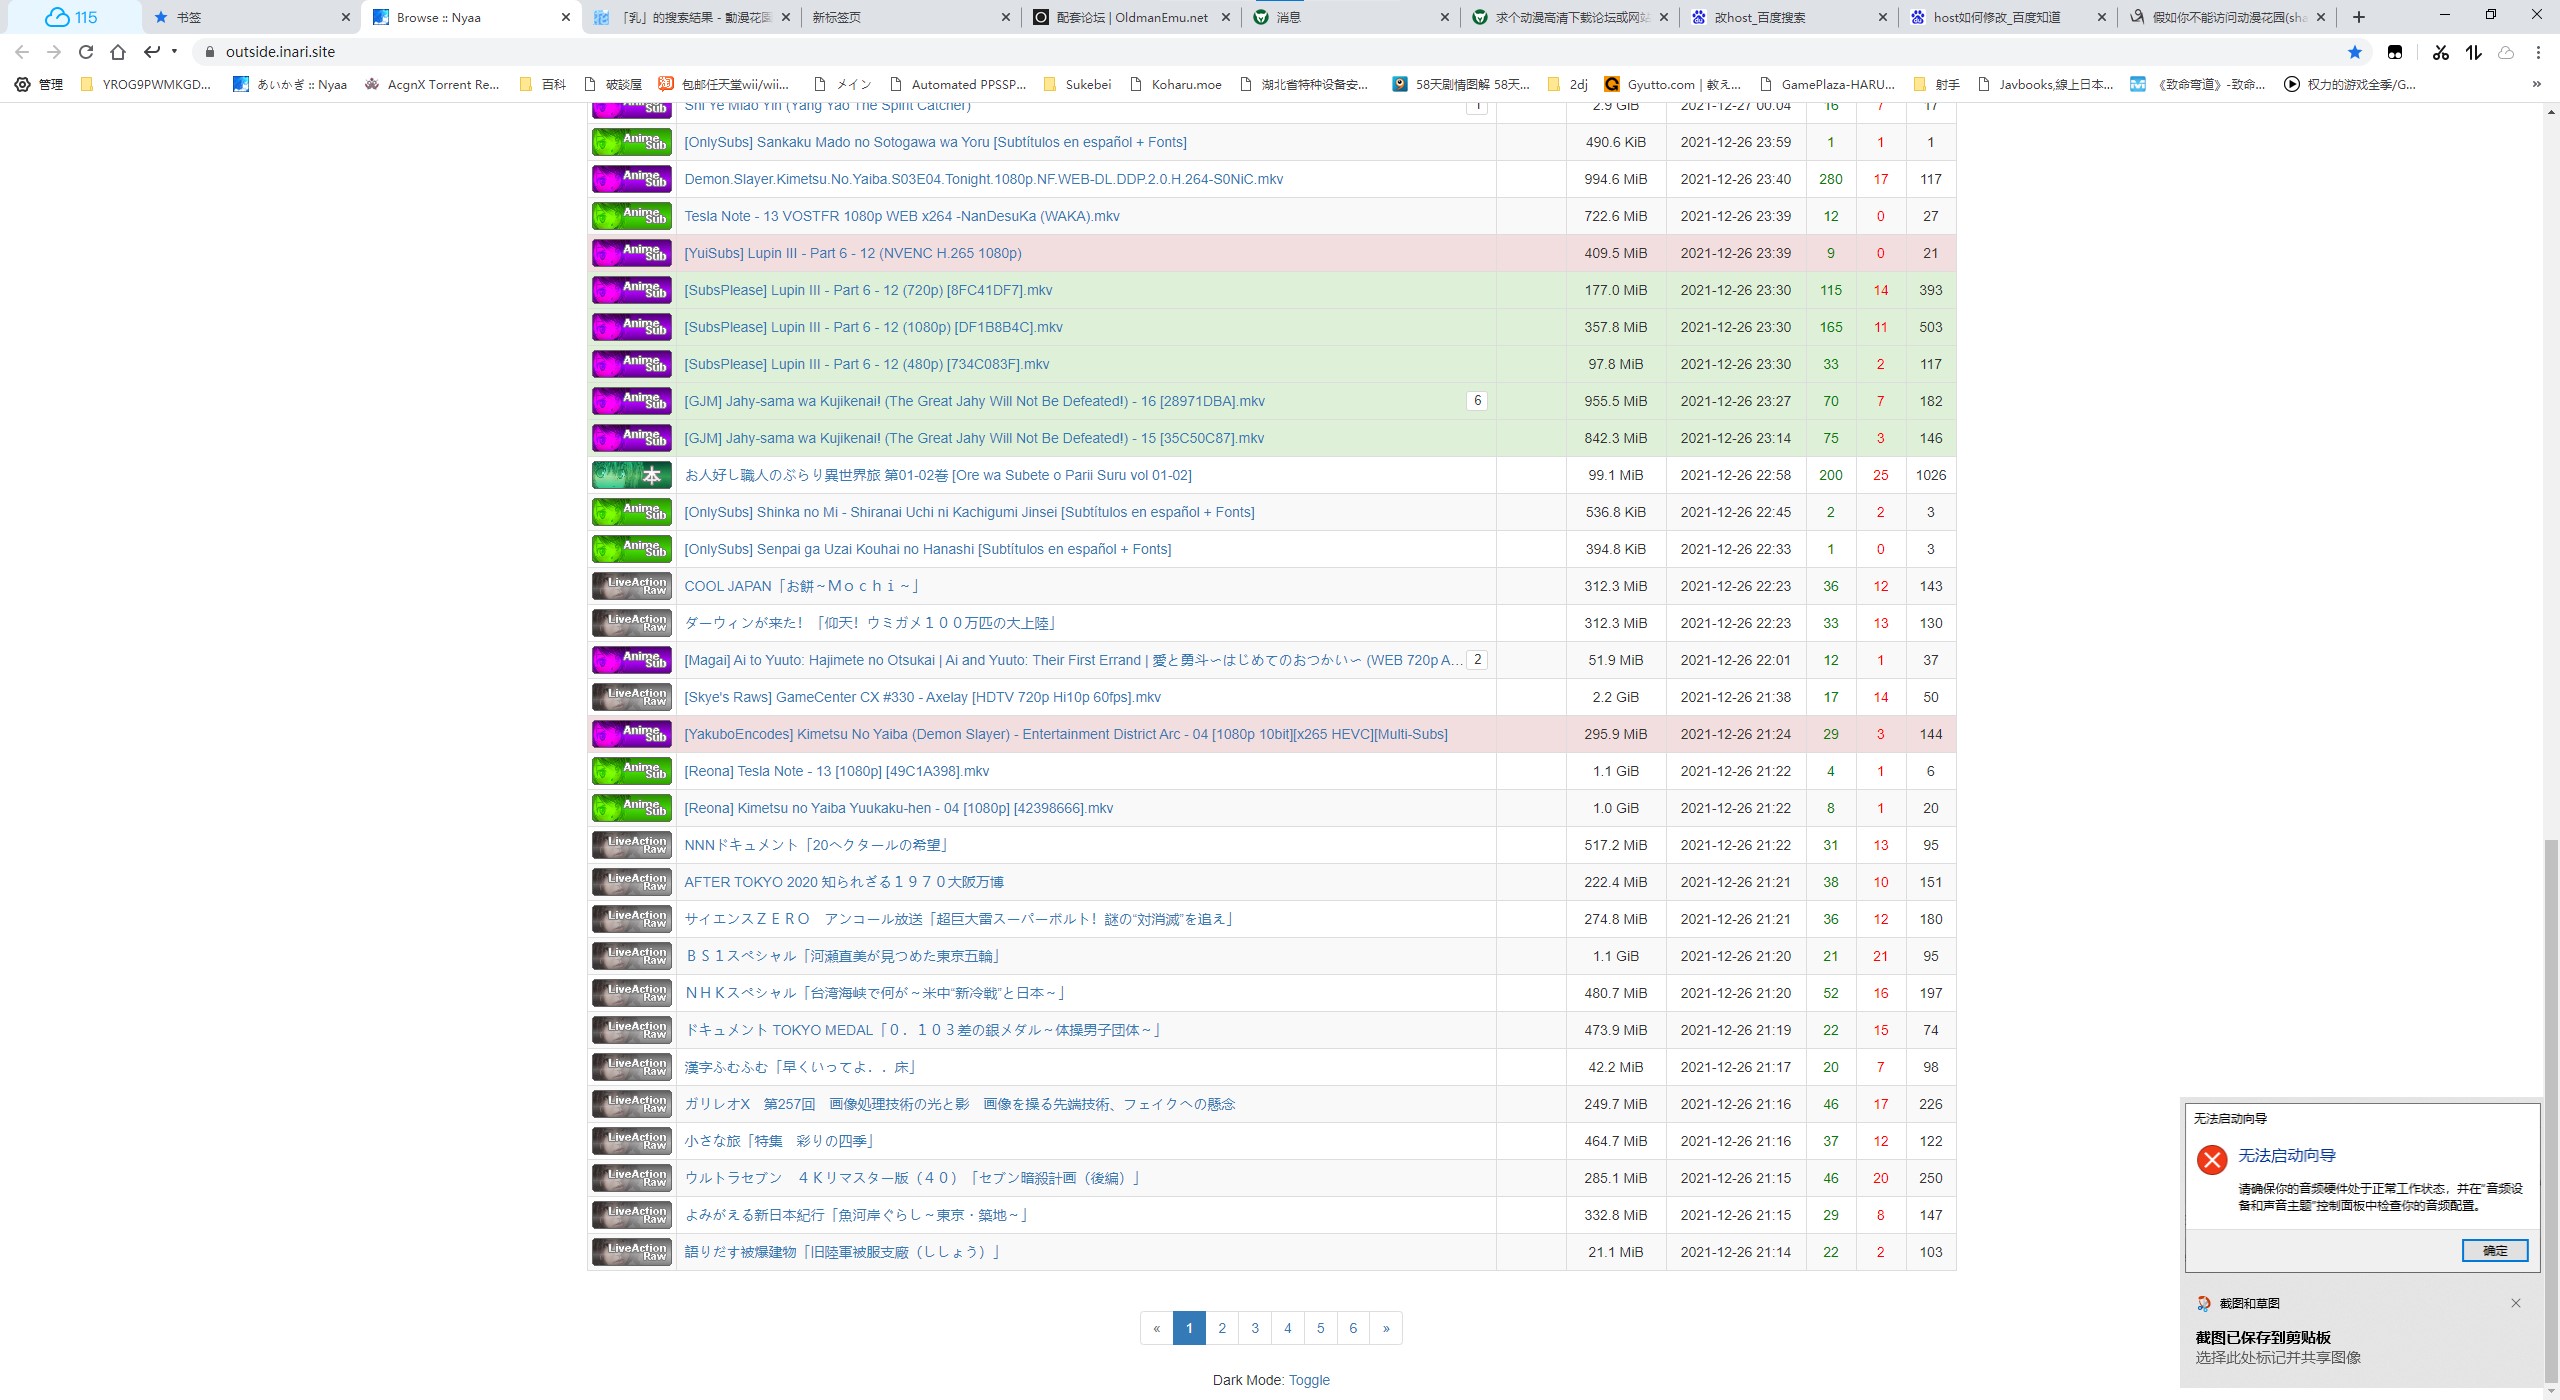Open the あいかぎ :: Nyaa bookmark
The width and height of the screenshot is (2560, 1400).
290,85
